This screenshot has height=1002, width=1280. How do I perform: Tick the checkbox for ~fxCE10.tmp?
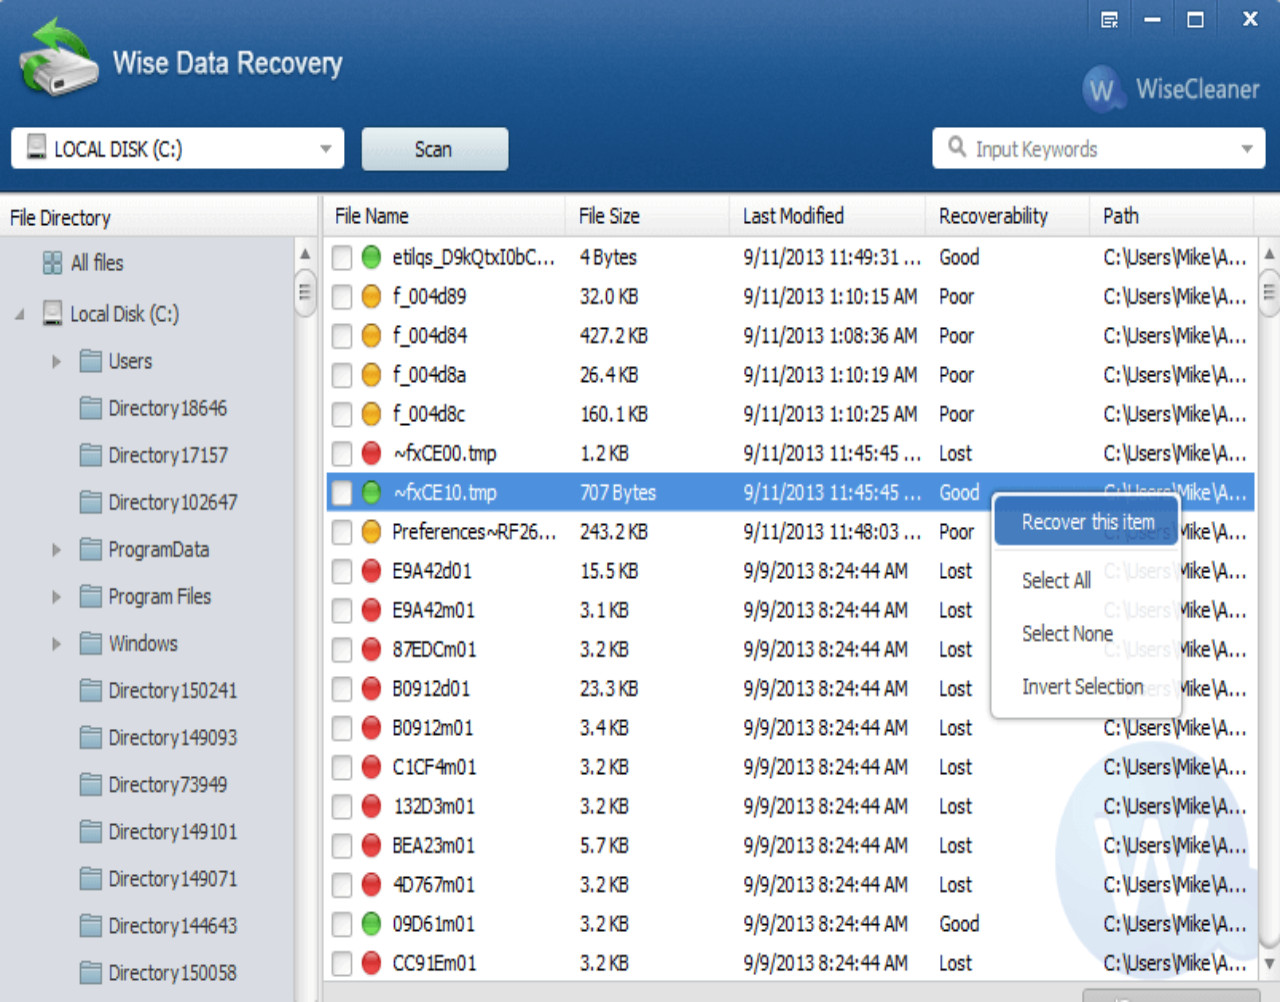point(342,492)
